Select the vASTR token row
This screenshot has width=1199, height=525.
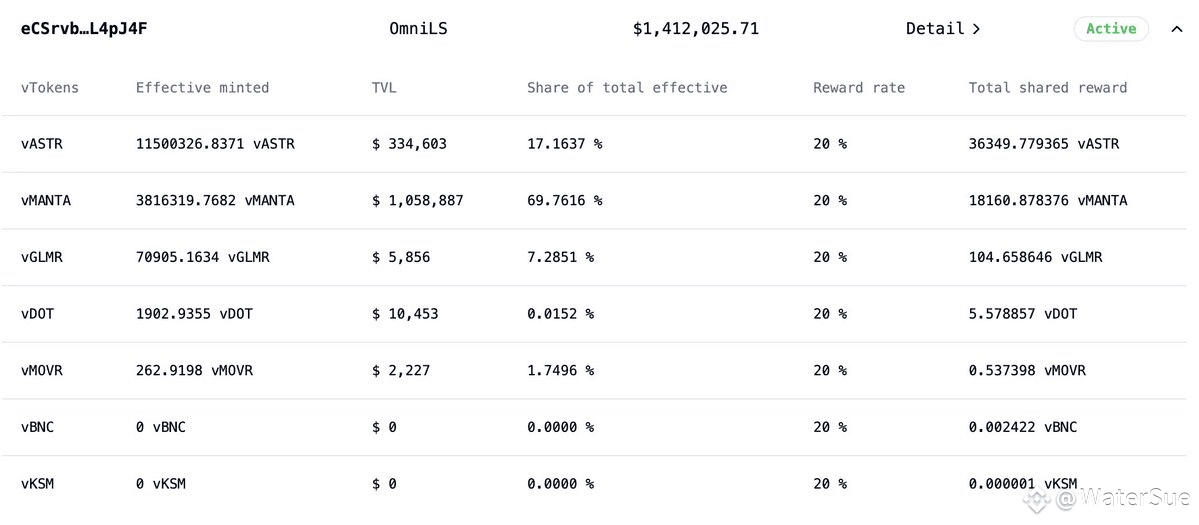tap(42, 144)
